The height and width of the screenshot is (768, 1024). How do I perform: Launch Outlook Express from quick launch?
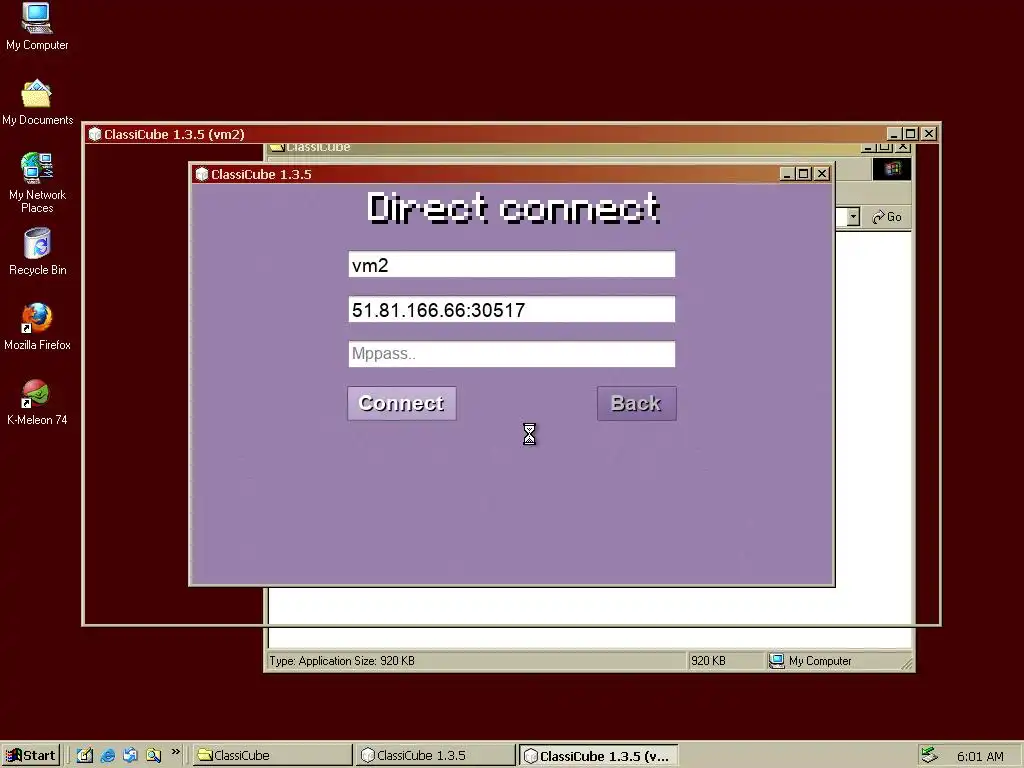131,756
